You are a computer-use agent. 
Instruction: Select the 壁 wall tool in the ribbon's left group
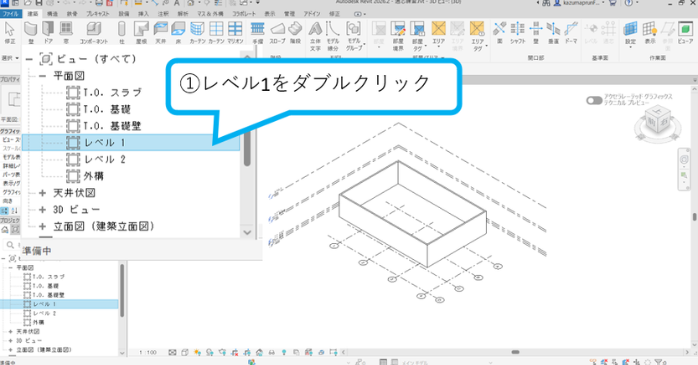(x=30, y=32)
